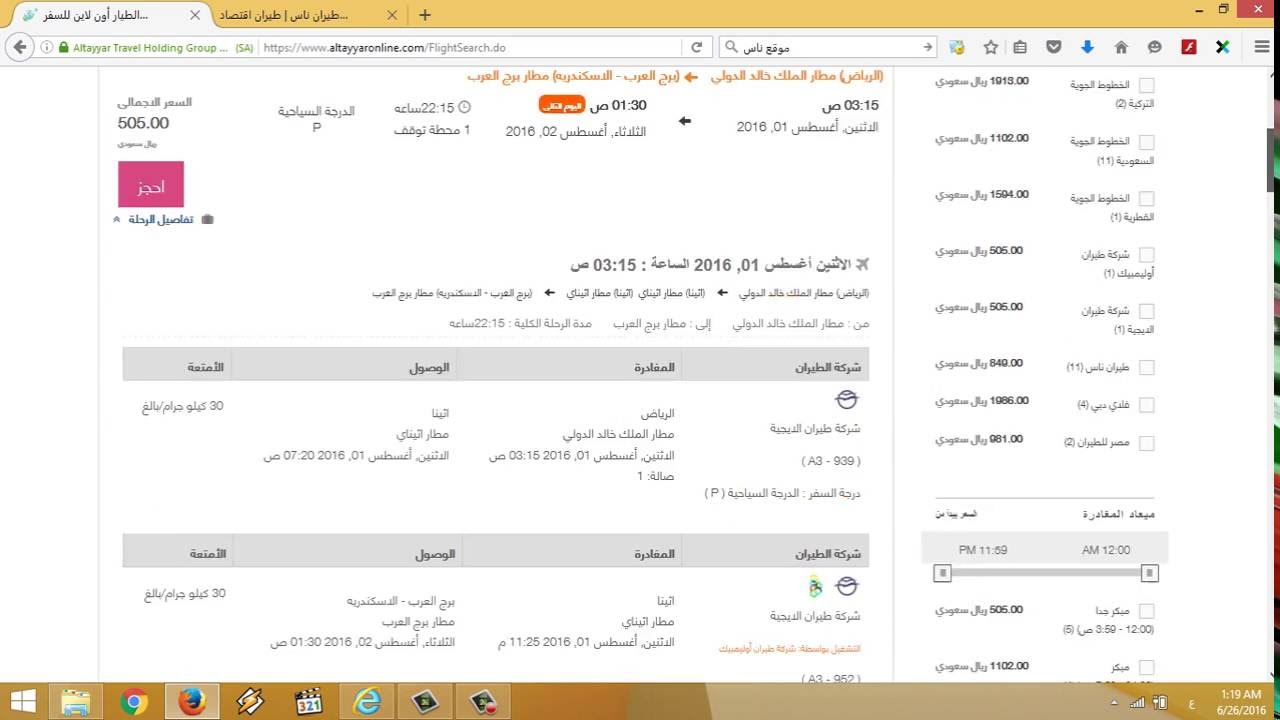Open the Firefox hamburger menu
1280x720 pixels.
1261,47
